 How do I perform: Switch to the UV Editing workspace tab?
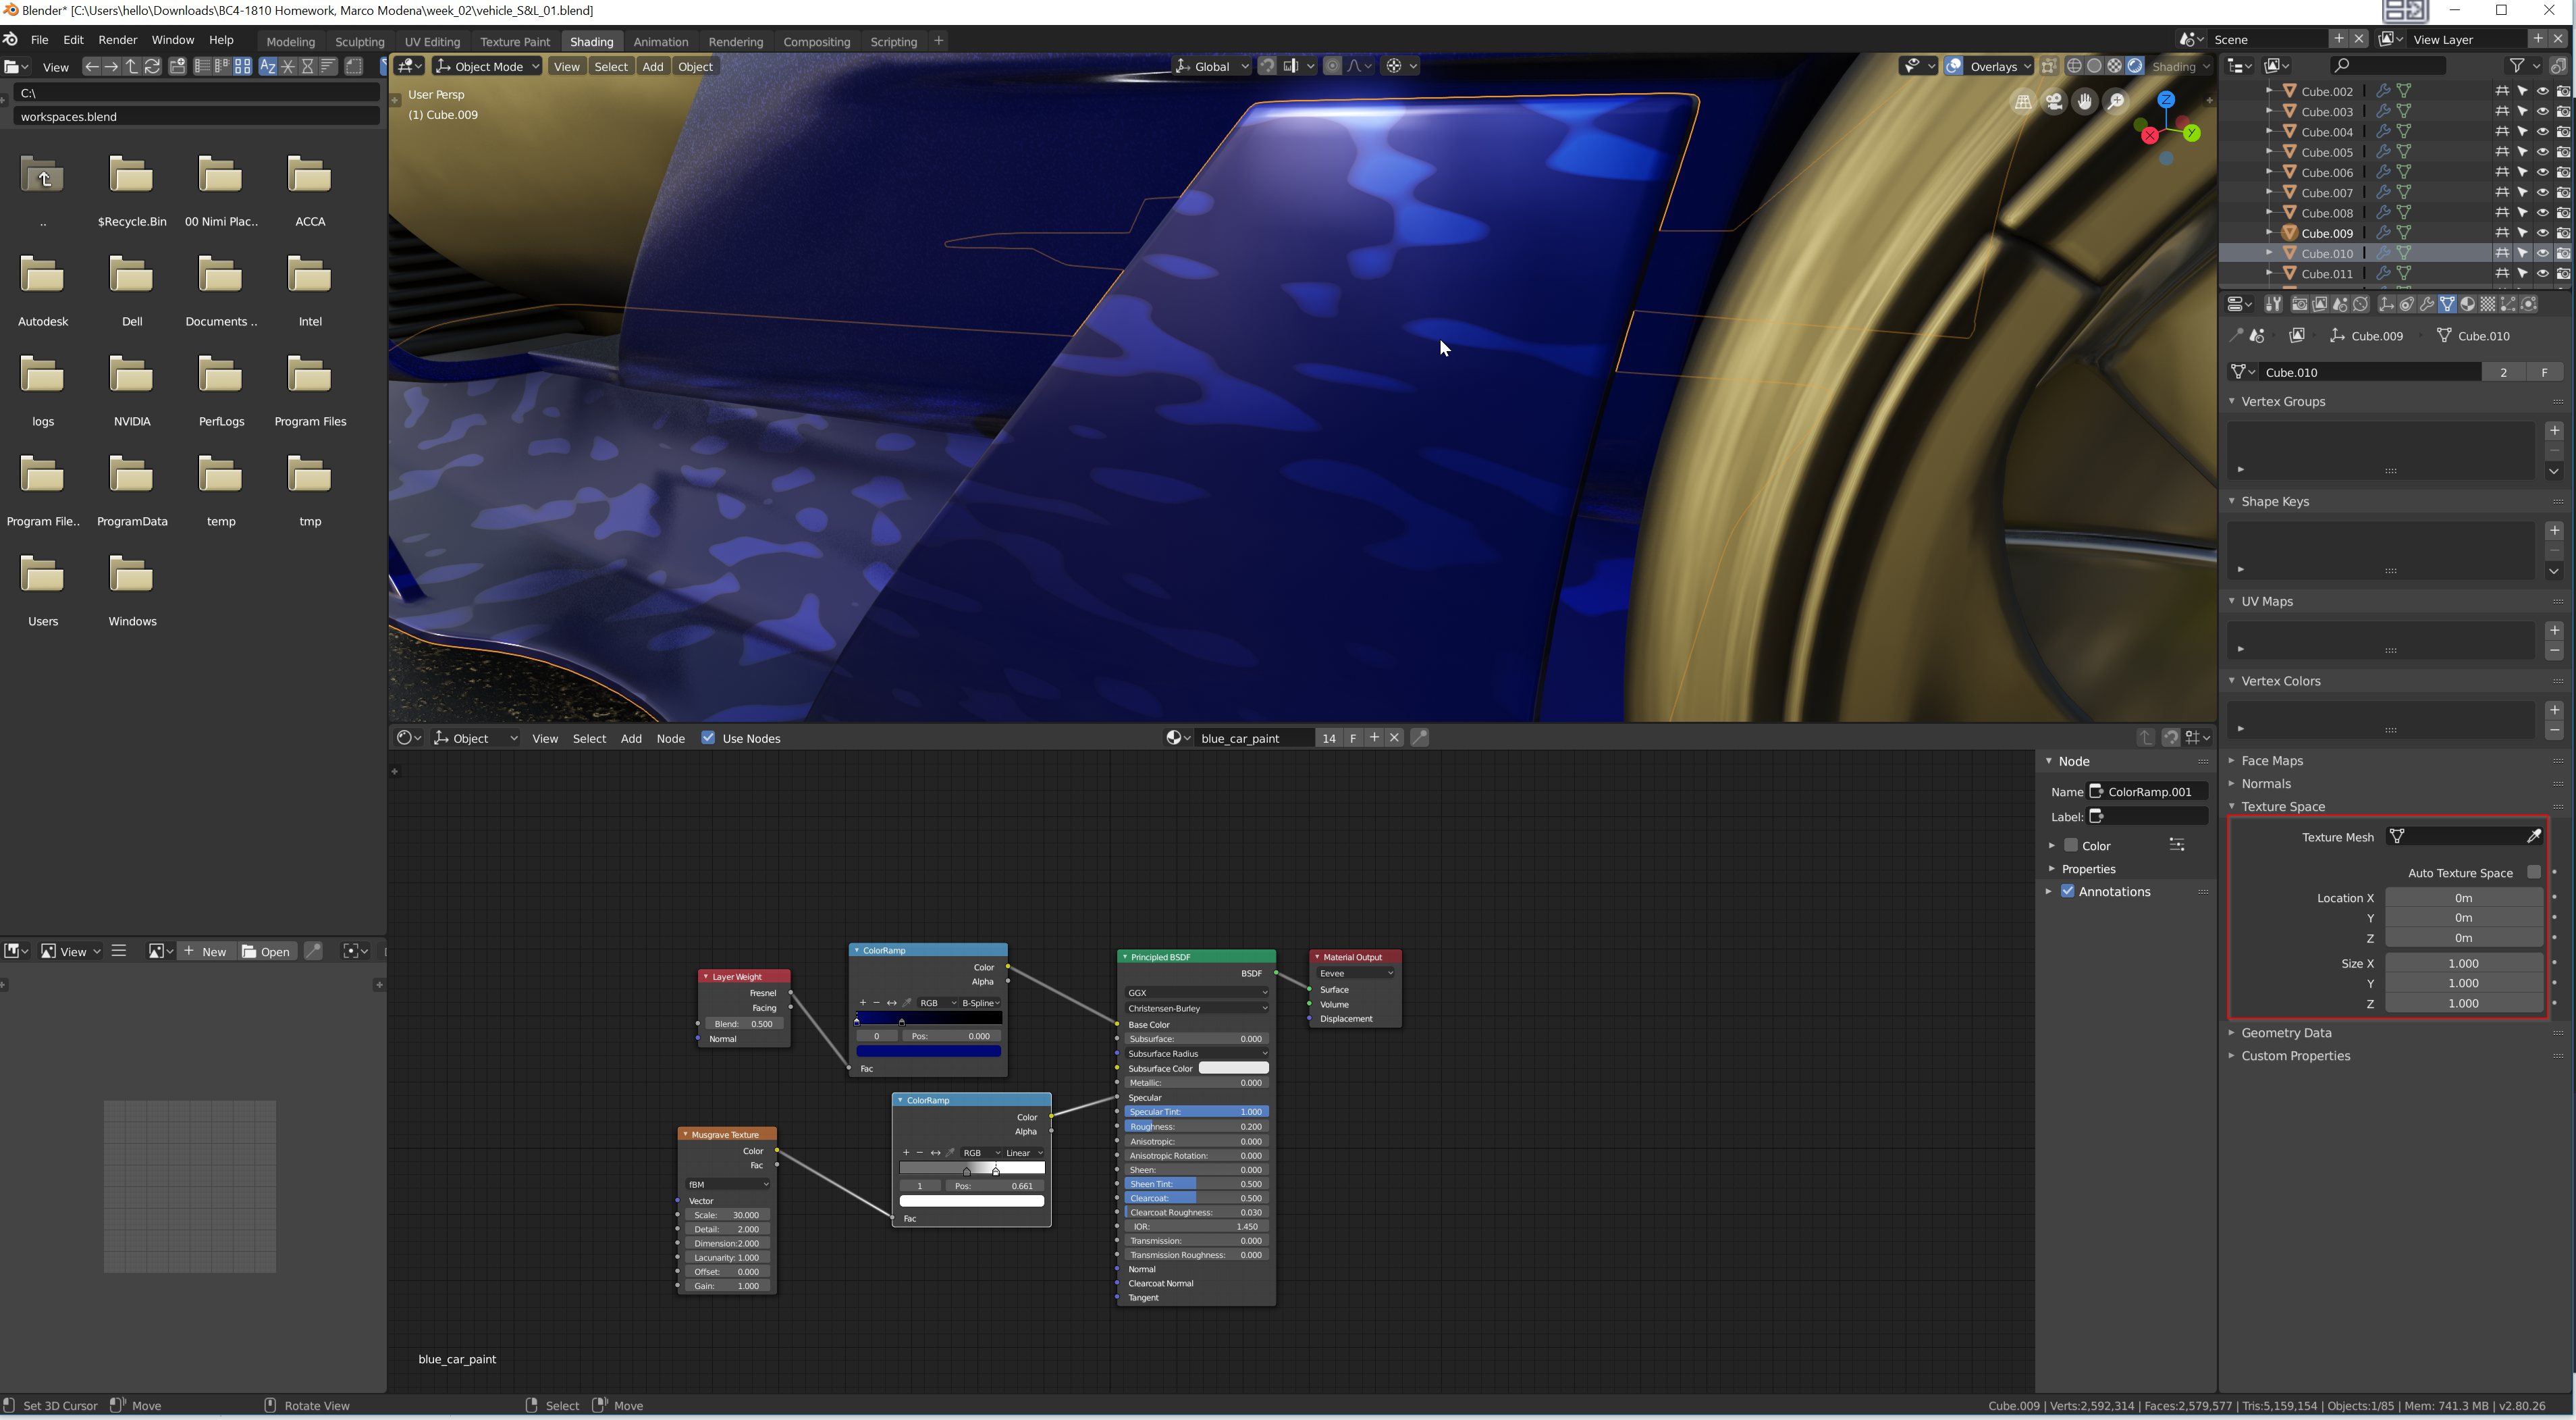coord(432,41)
